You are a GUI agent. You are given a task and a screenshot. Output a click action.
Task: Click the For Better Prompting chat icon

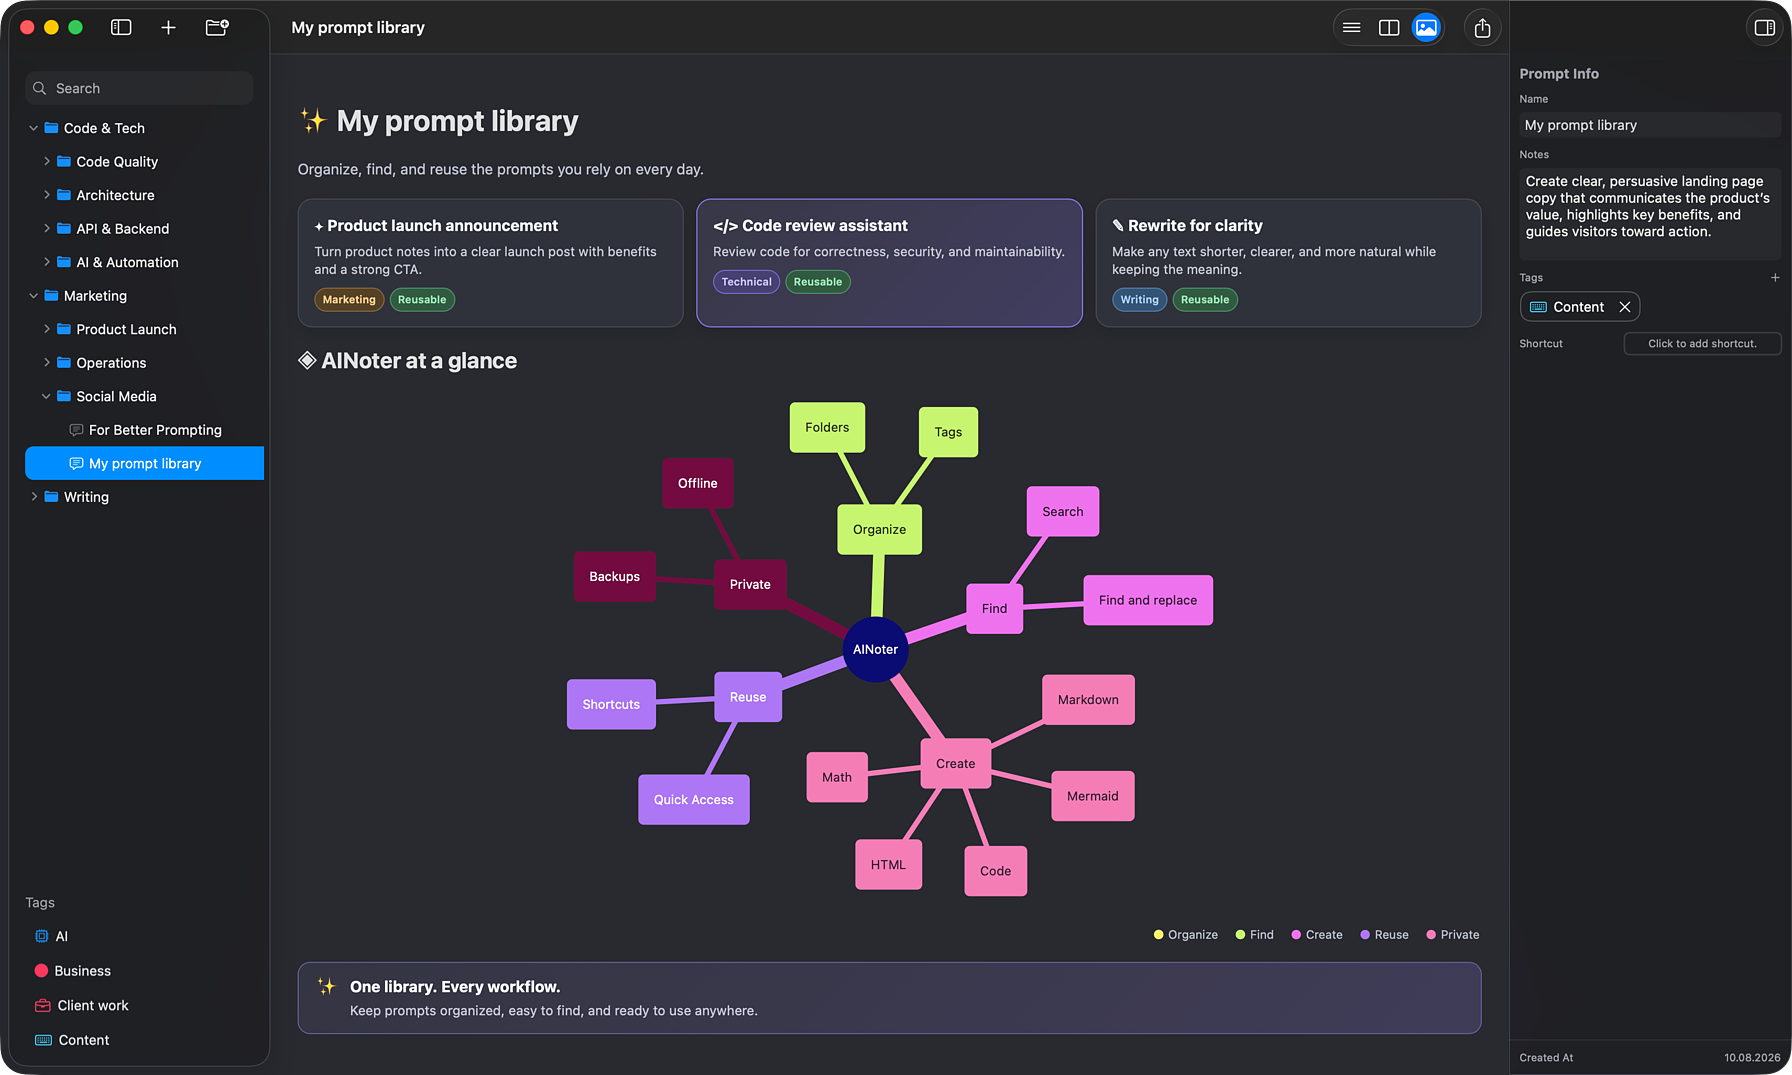click(76, 430)
